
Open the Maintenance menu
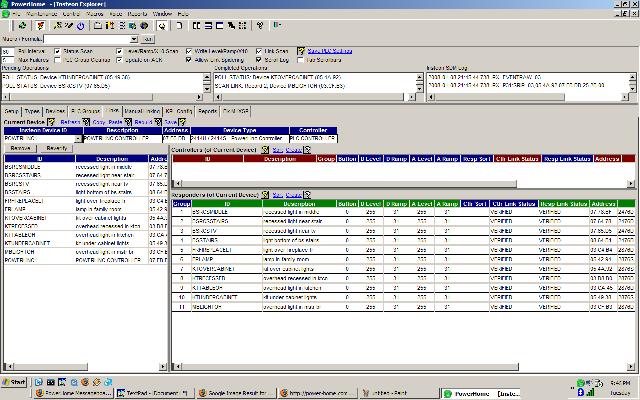pos(42,13)
